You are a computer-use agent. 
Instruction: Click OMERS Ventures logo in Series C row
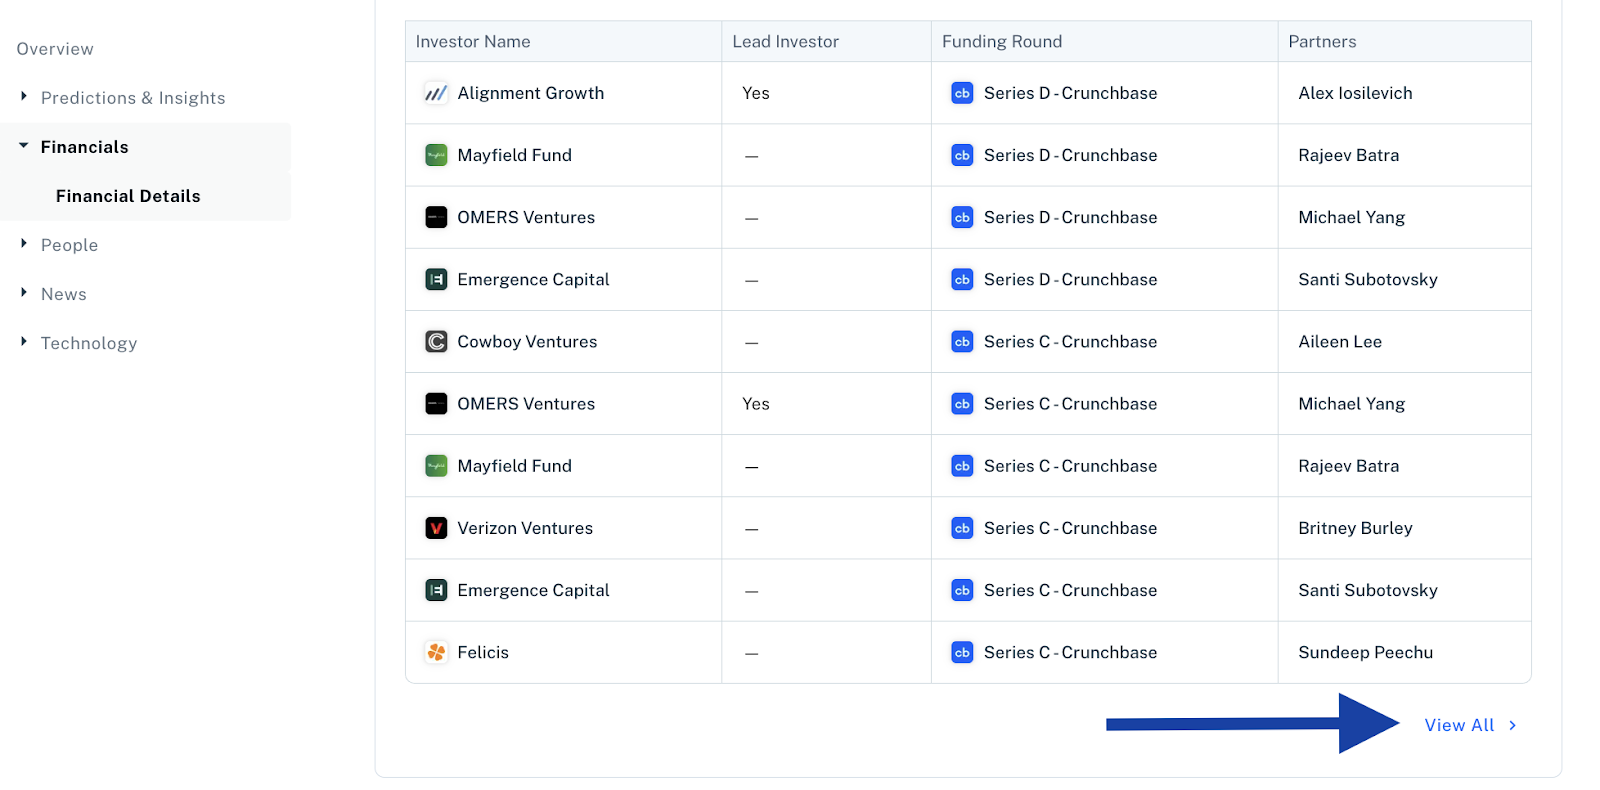[436, 404]
